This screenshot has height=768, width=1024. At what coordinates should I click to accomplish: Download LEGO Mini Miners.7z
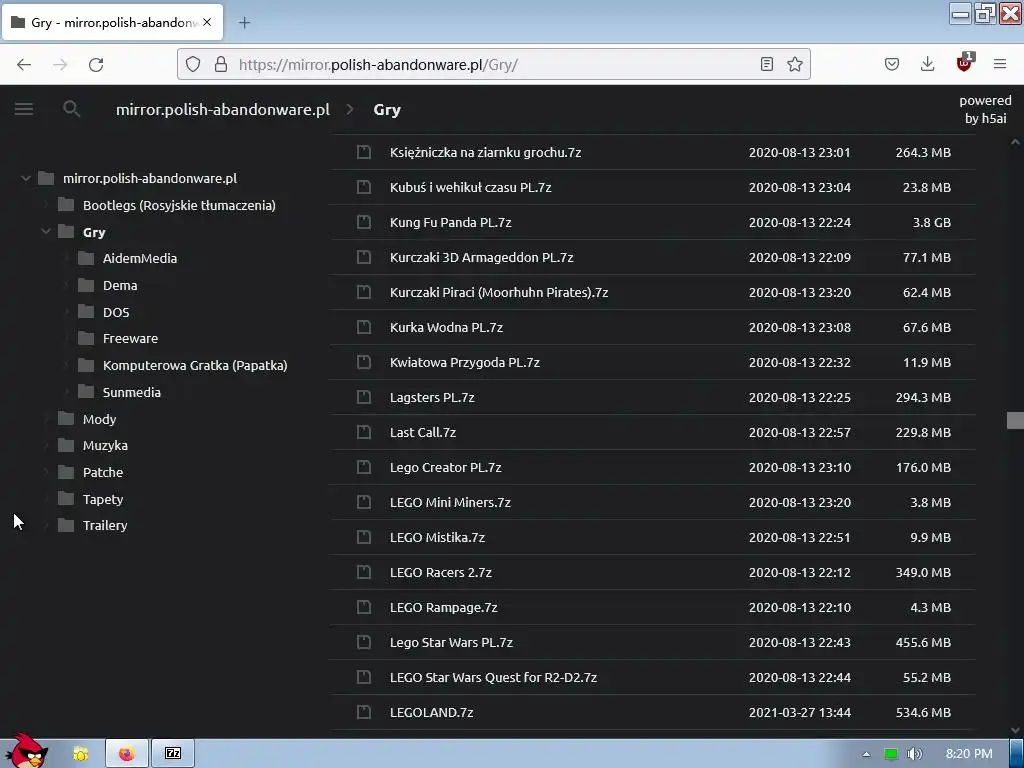point(450,502)
